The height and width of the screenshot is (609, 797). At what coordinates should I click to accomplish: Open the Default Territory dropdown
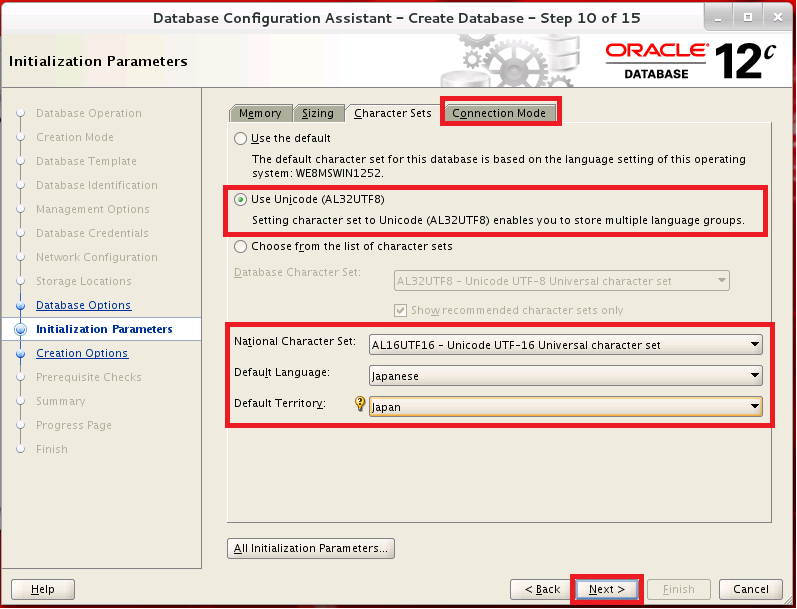pyautogui.click(x=565, y=407)
